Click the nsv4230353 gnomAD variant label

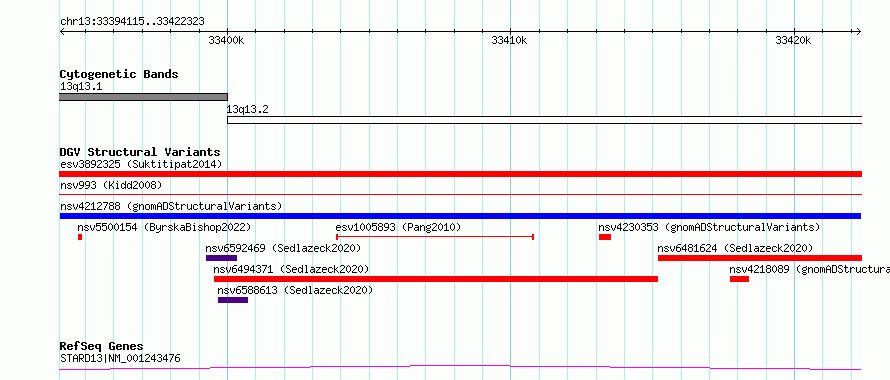(710, 227)
